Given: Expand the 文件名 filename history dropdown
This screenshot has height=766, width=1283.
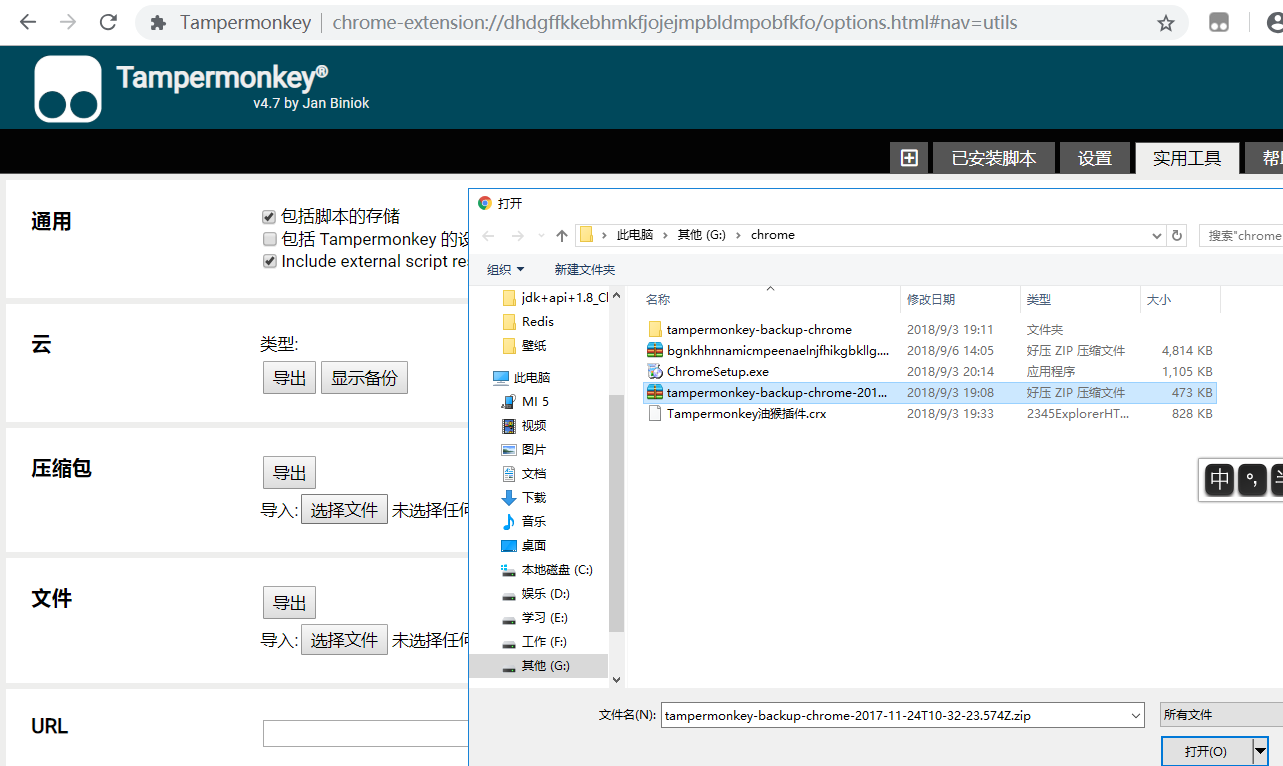Looking at the screenshot, I should point(1135,715).
